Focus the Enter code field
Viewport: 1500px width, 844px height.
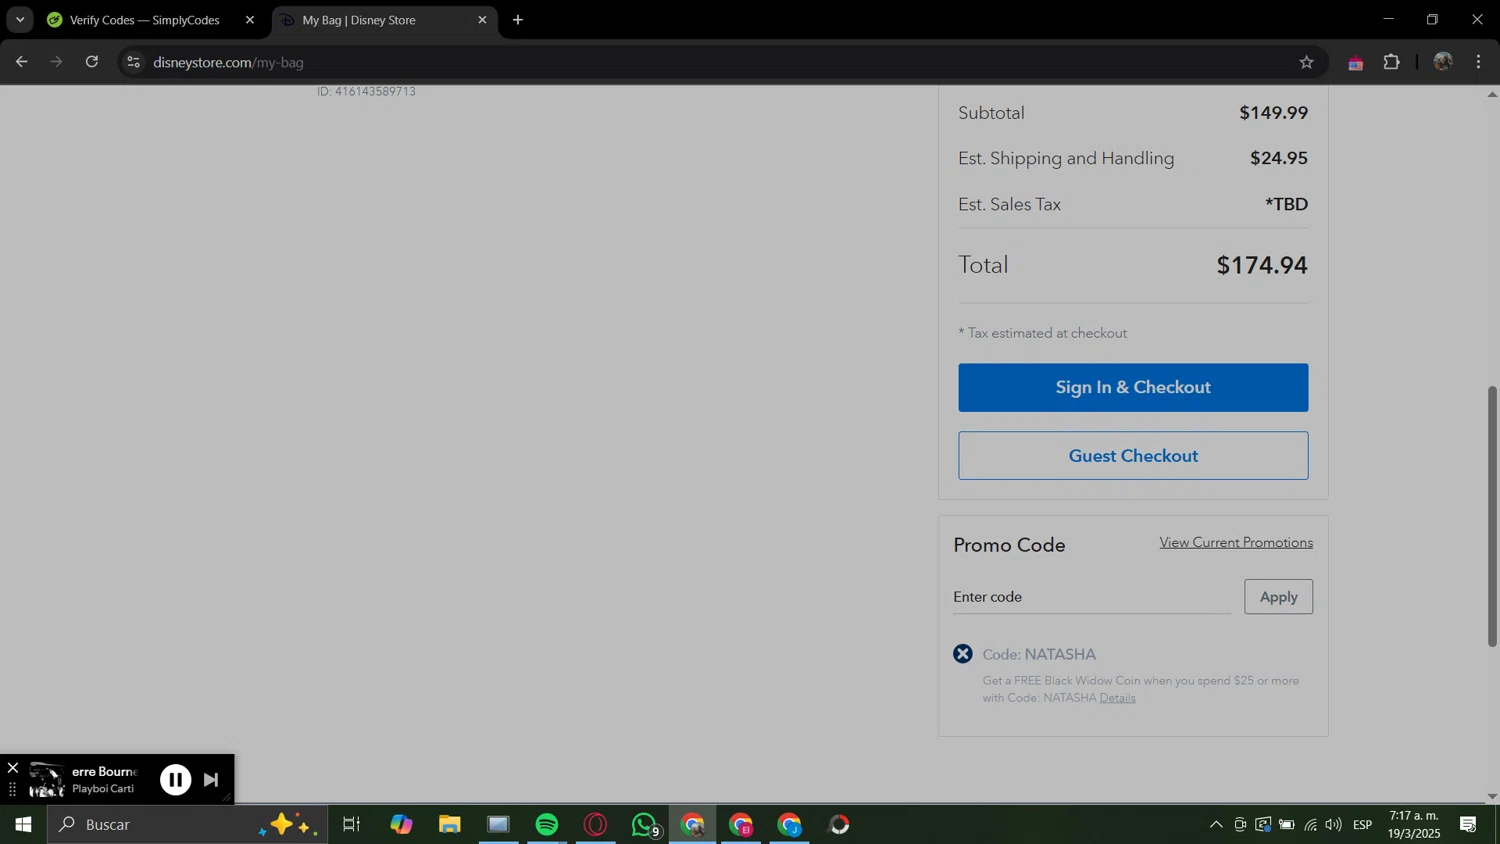click(1091, 597)
